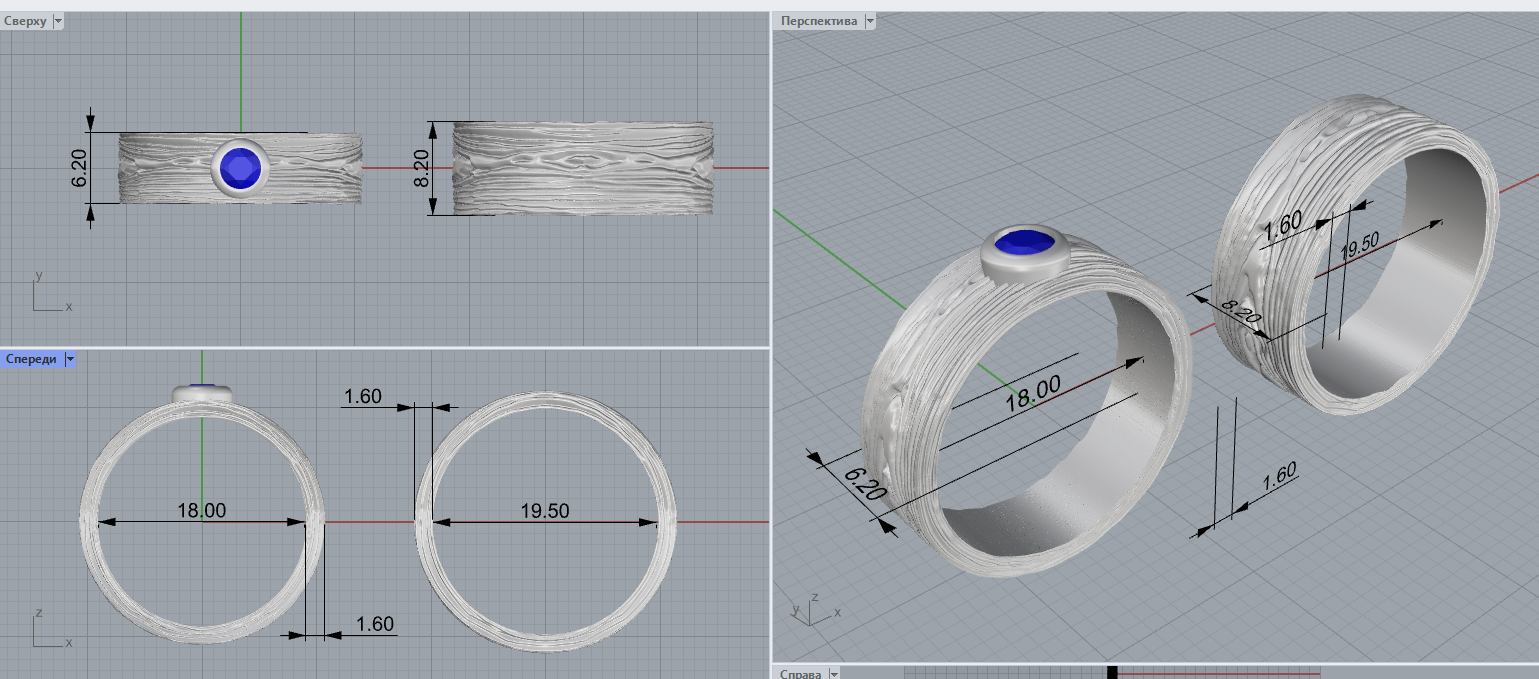1539x679 pixels.
Task: Select the wide textured ring in top view
Action: tap(582, 168)
